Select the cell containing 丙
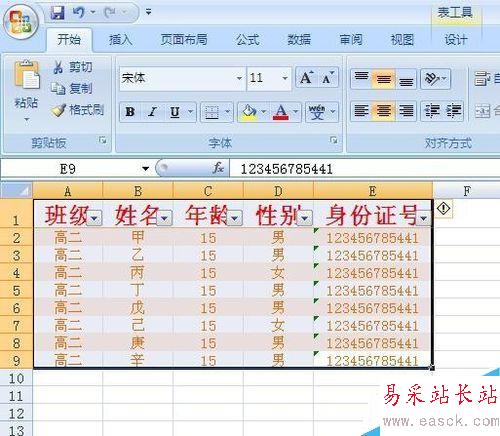This screenshot has width=500, height=436. tap(138, 273)
